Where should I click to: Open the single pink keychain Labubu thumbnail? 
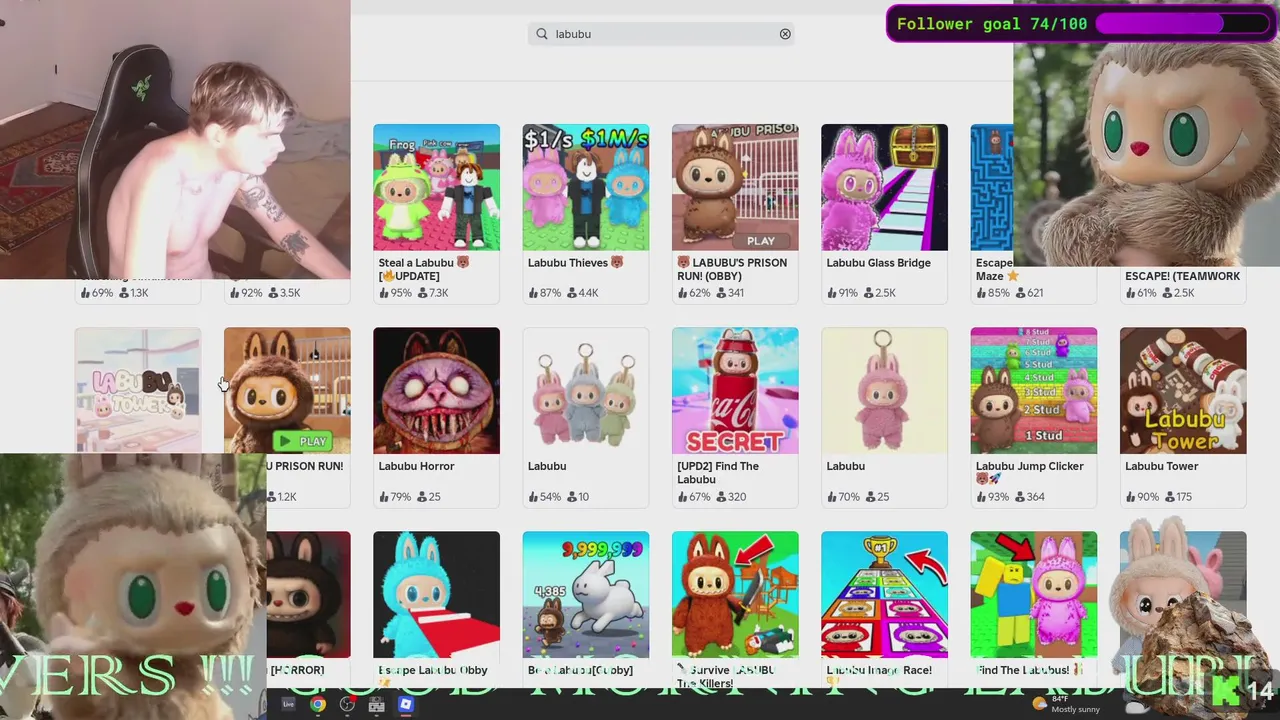(x=884, y=390)
